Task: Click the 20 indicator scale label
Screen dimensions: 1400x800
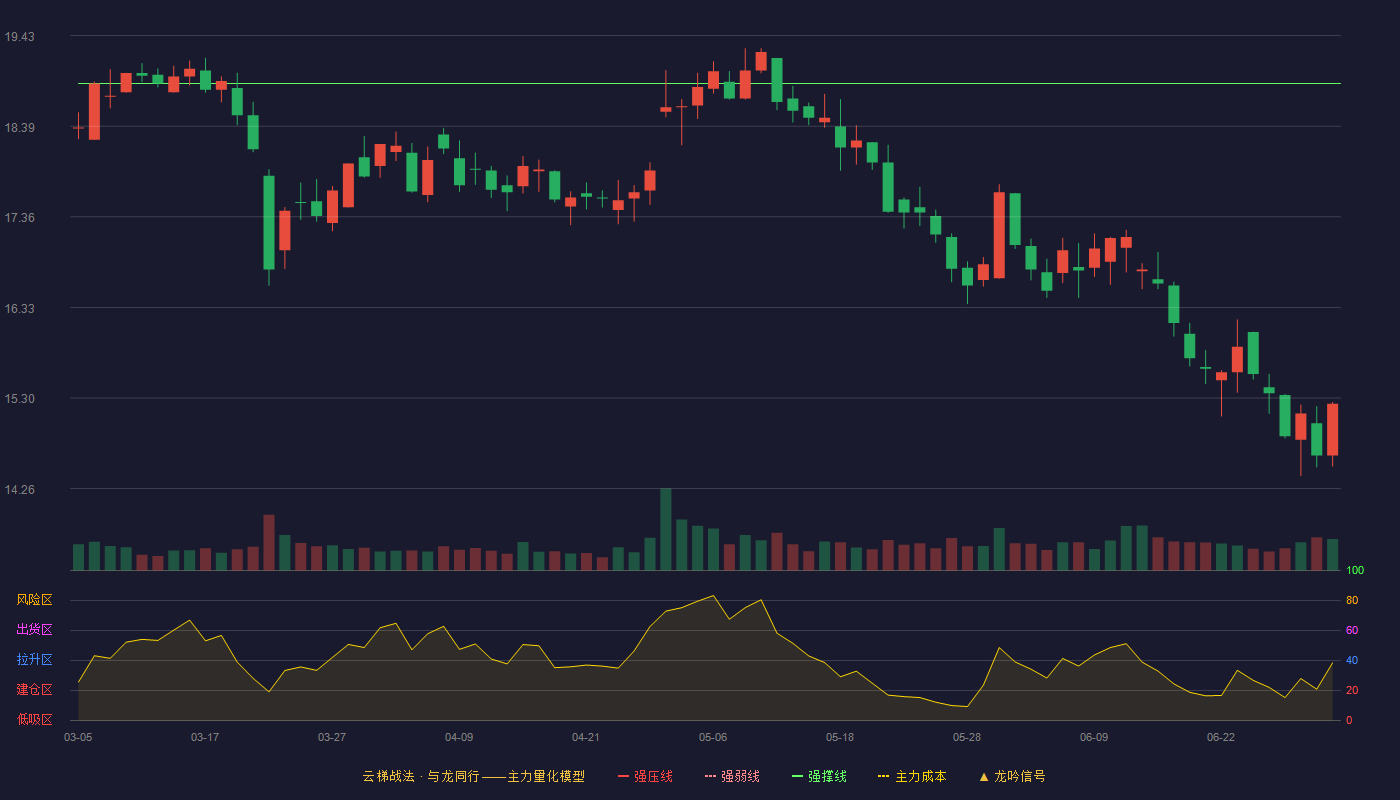Action: click(x=1352, y=691)
